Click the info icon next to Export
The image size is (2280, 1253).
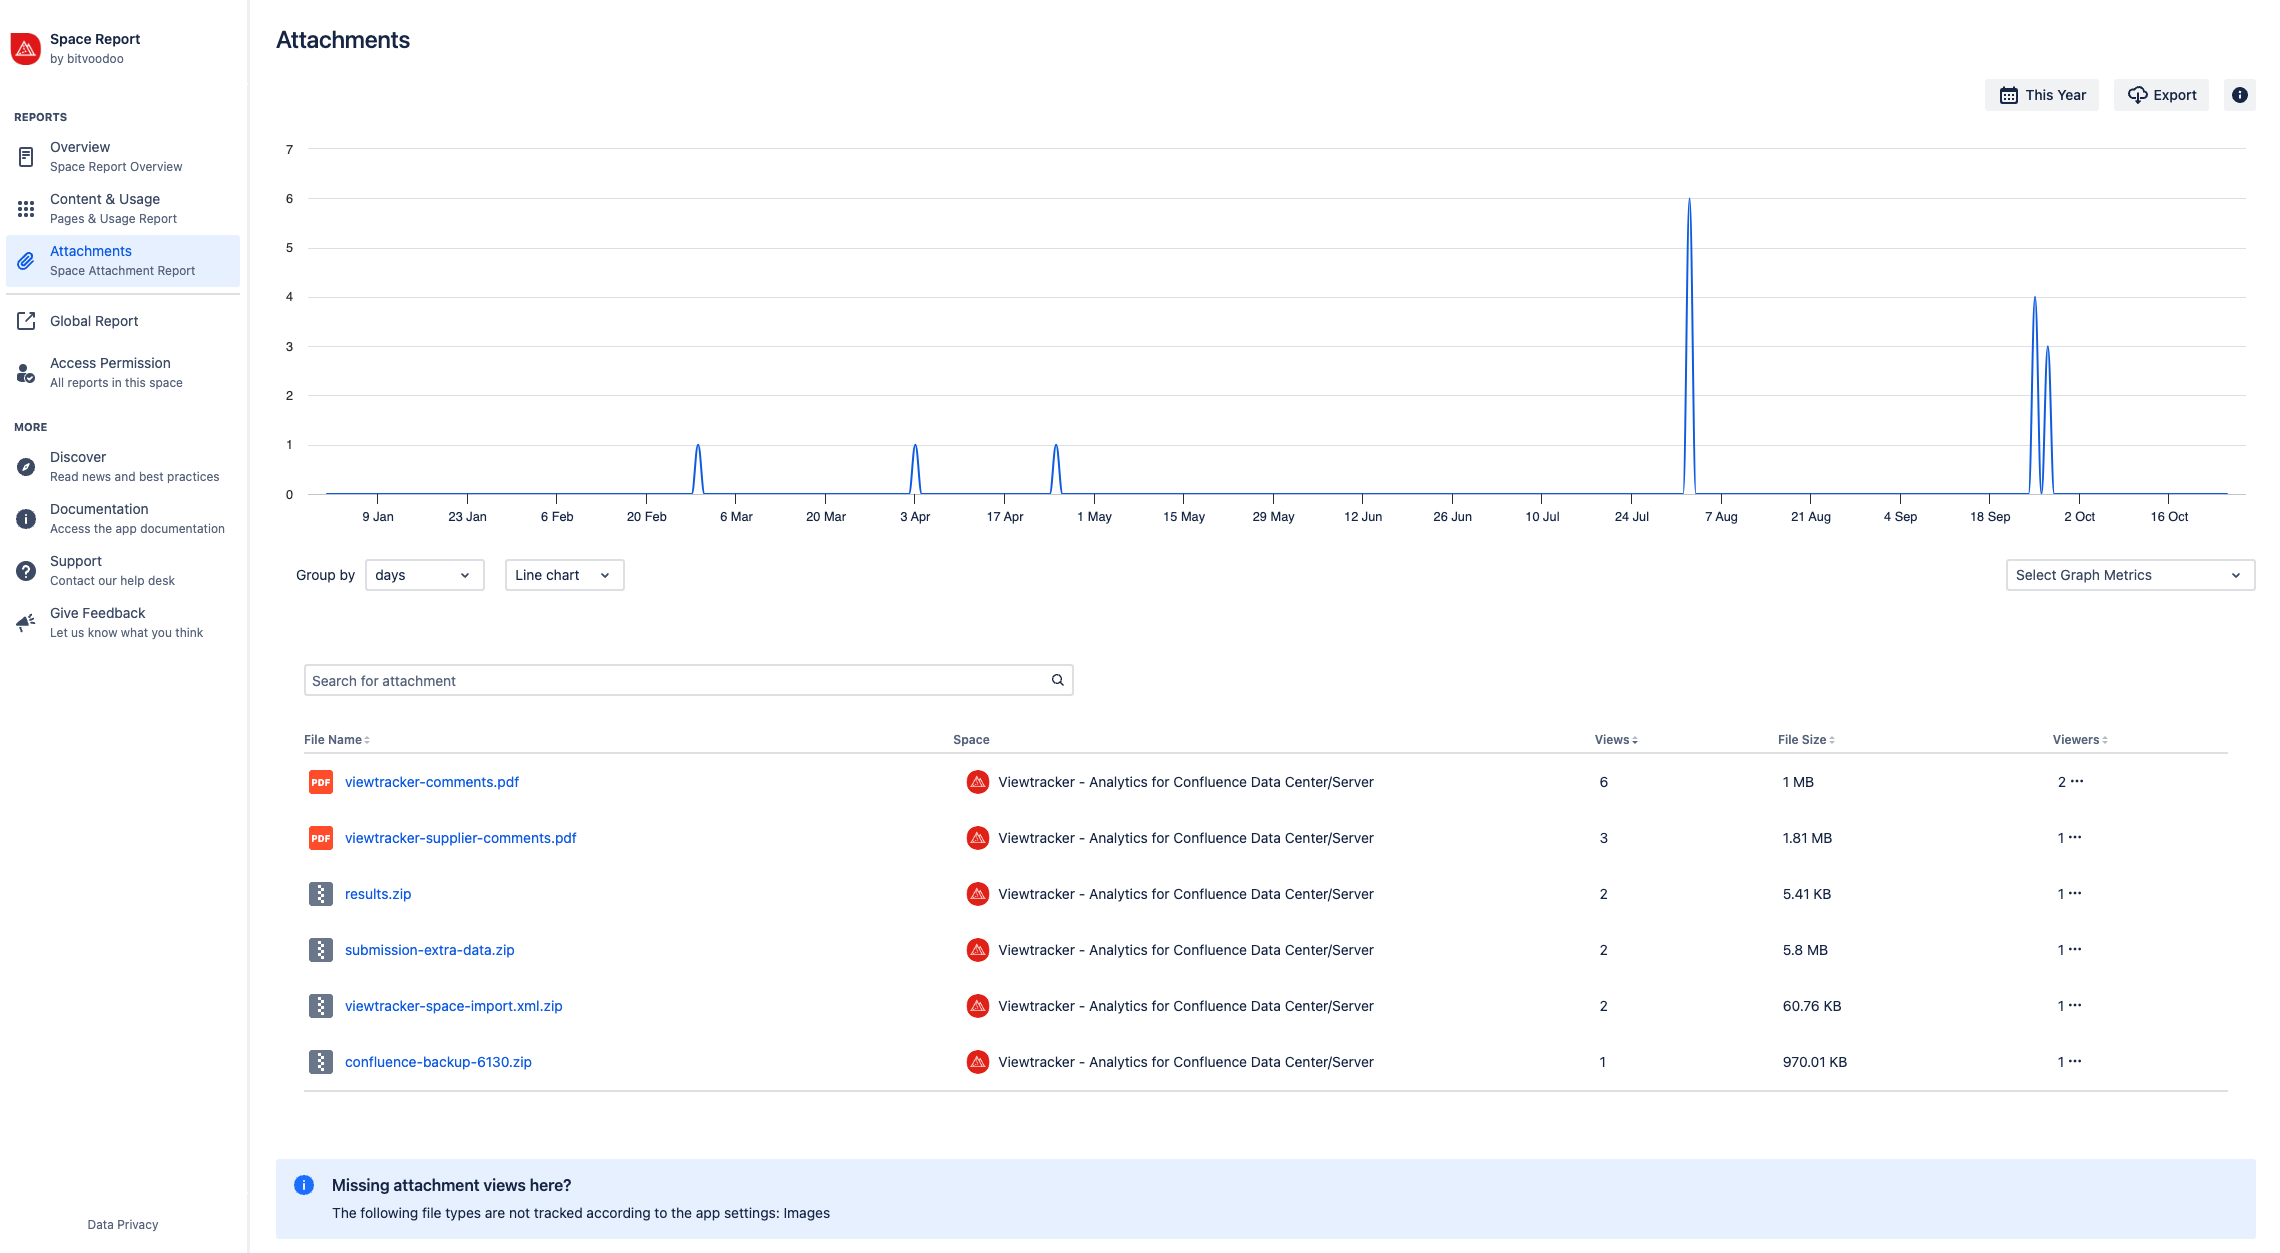pos(2239,95)
